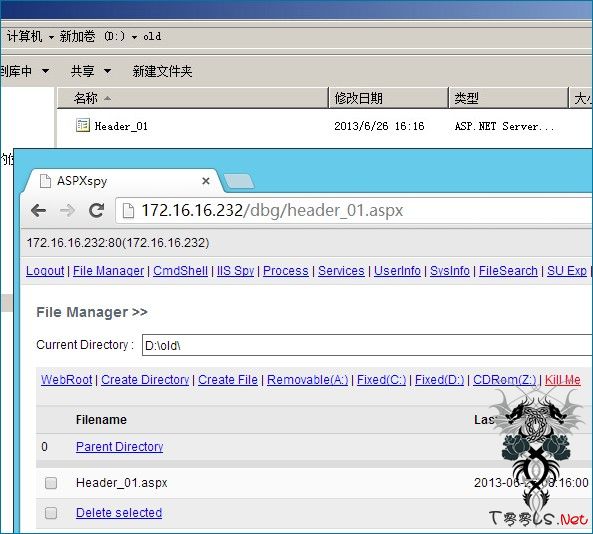Click the old folder breadcrumb

tap(152, 36)
